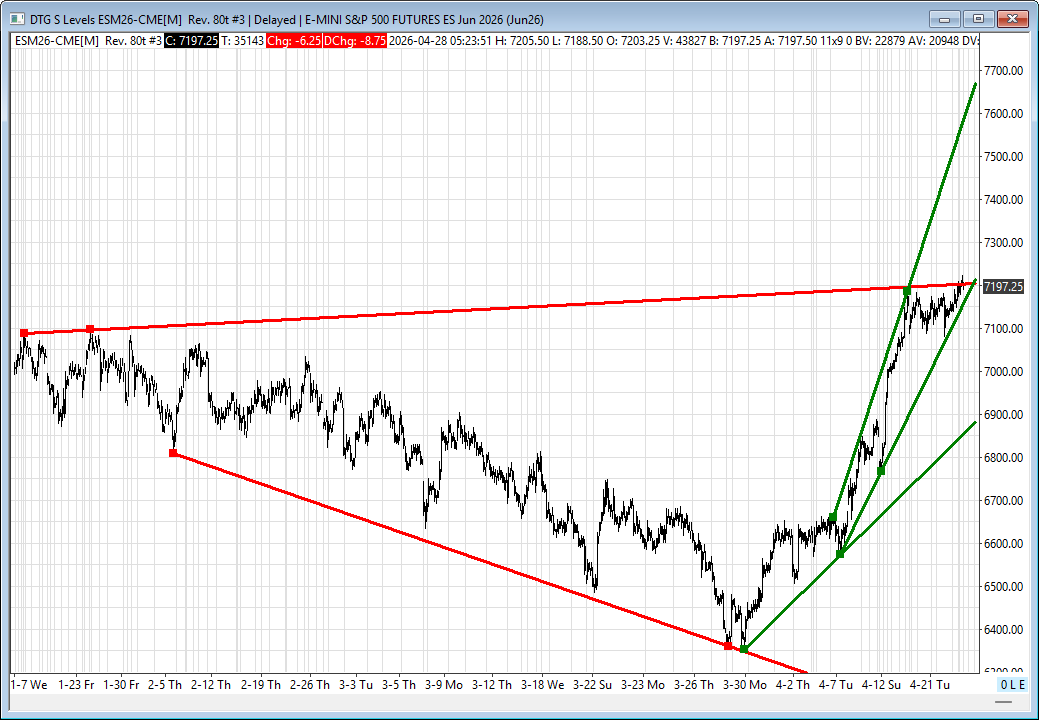The height and width of the screenshot is (720, 1039).
Task: Click the 3-30 Mo date on time axis
Action: point(744,685)
